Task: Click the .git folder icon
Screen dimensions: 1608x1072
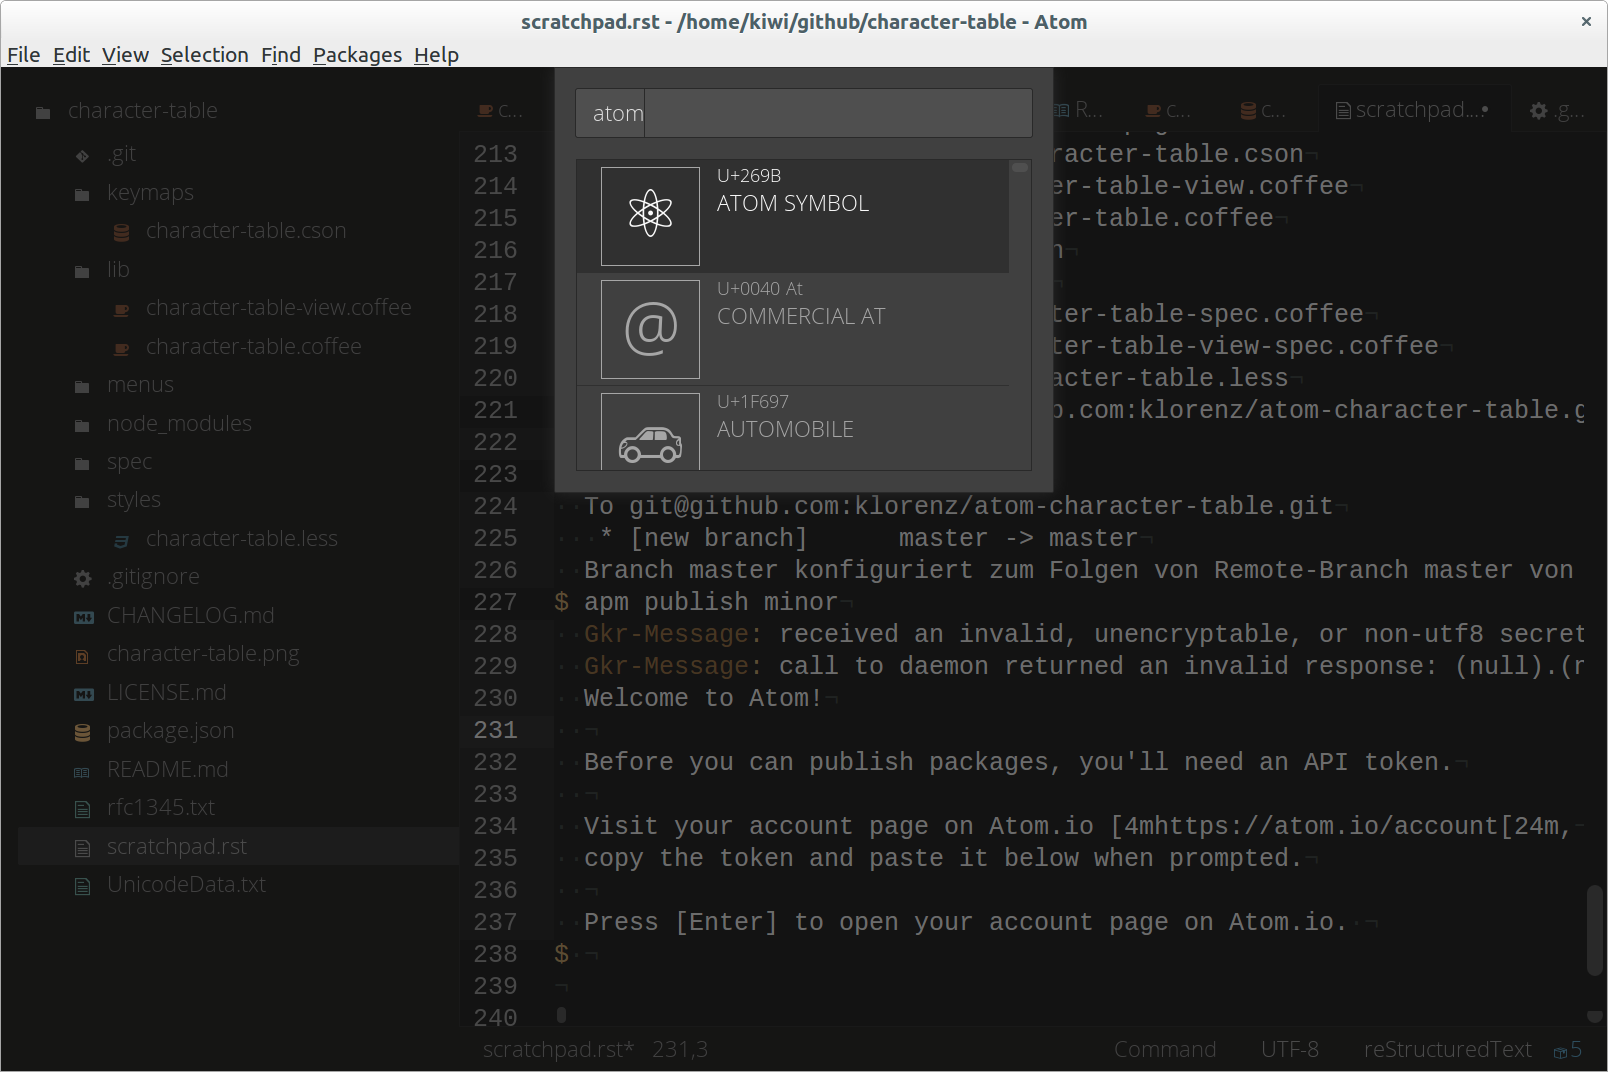Action: tap(82, 155)
